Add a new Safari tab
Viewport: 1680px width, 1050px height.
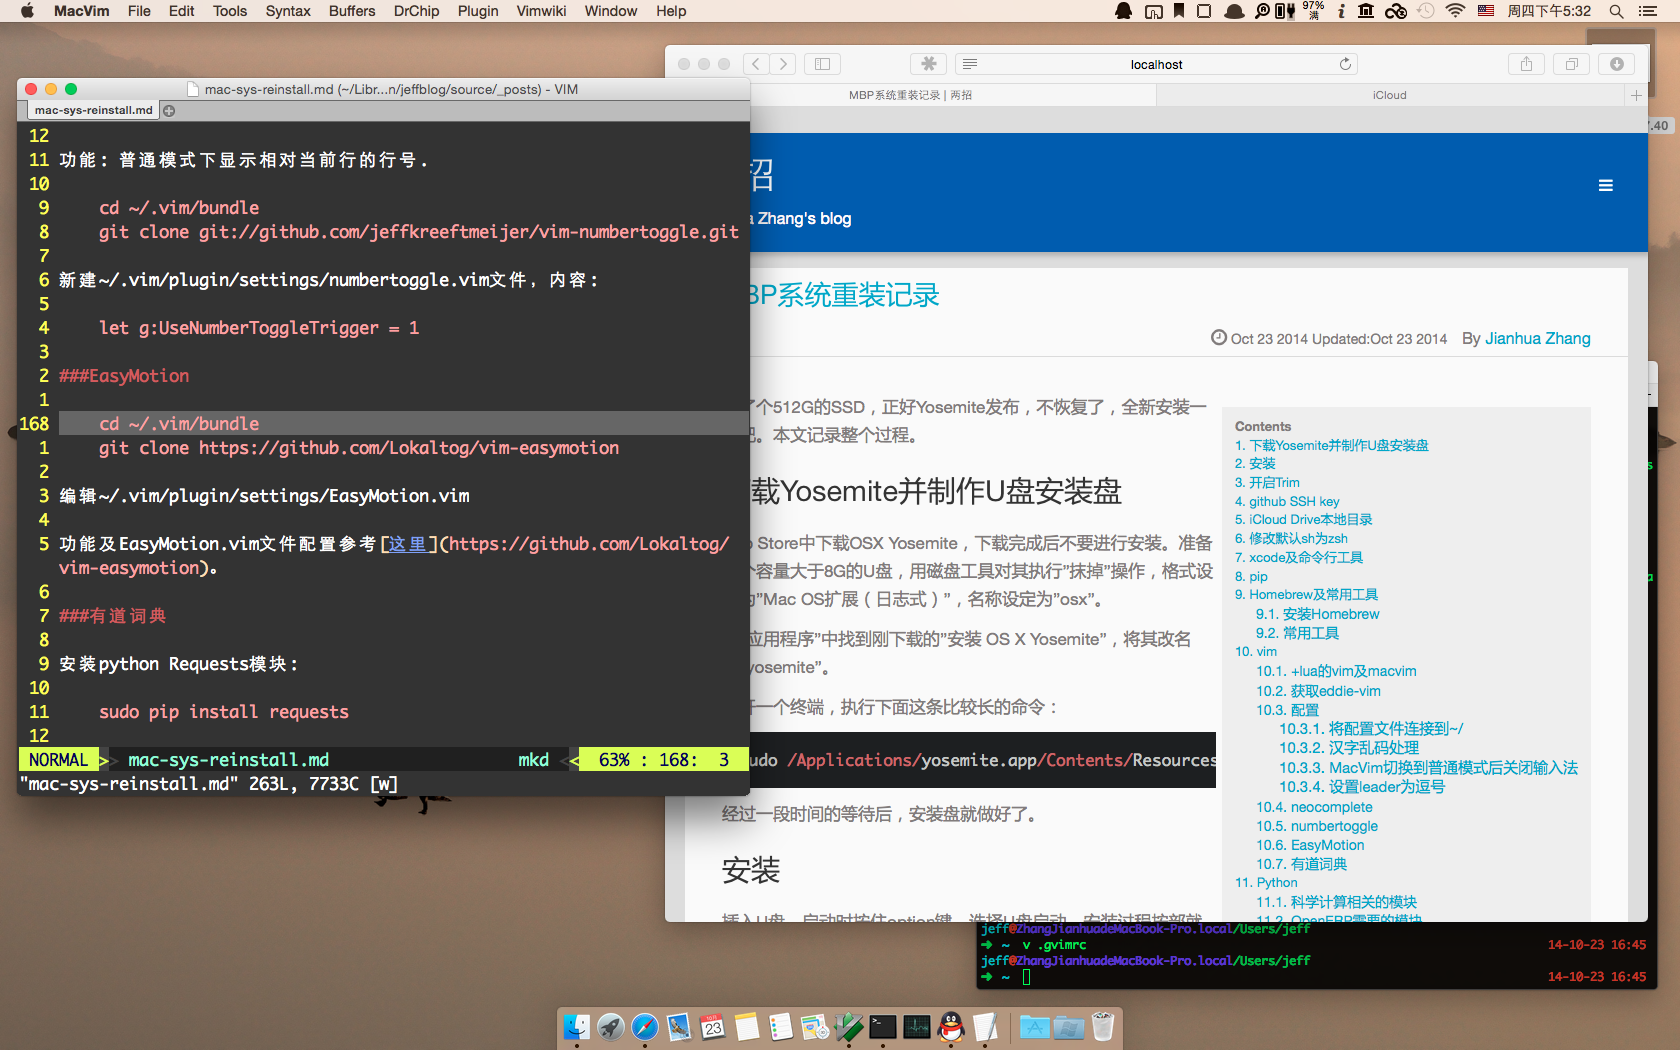[1636, 95]
